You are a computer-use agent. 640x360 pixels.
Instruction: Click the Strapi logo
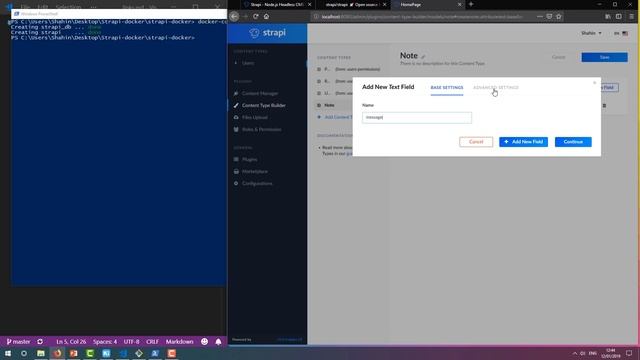(267, 33)
